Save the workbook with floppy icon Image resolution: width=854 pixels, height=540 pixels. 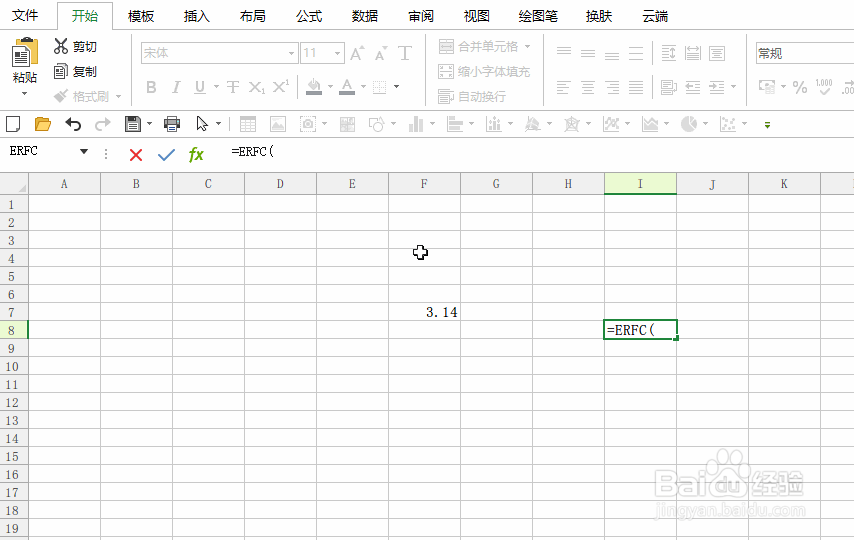click(133, 124)
